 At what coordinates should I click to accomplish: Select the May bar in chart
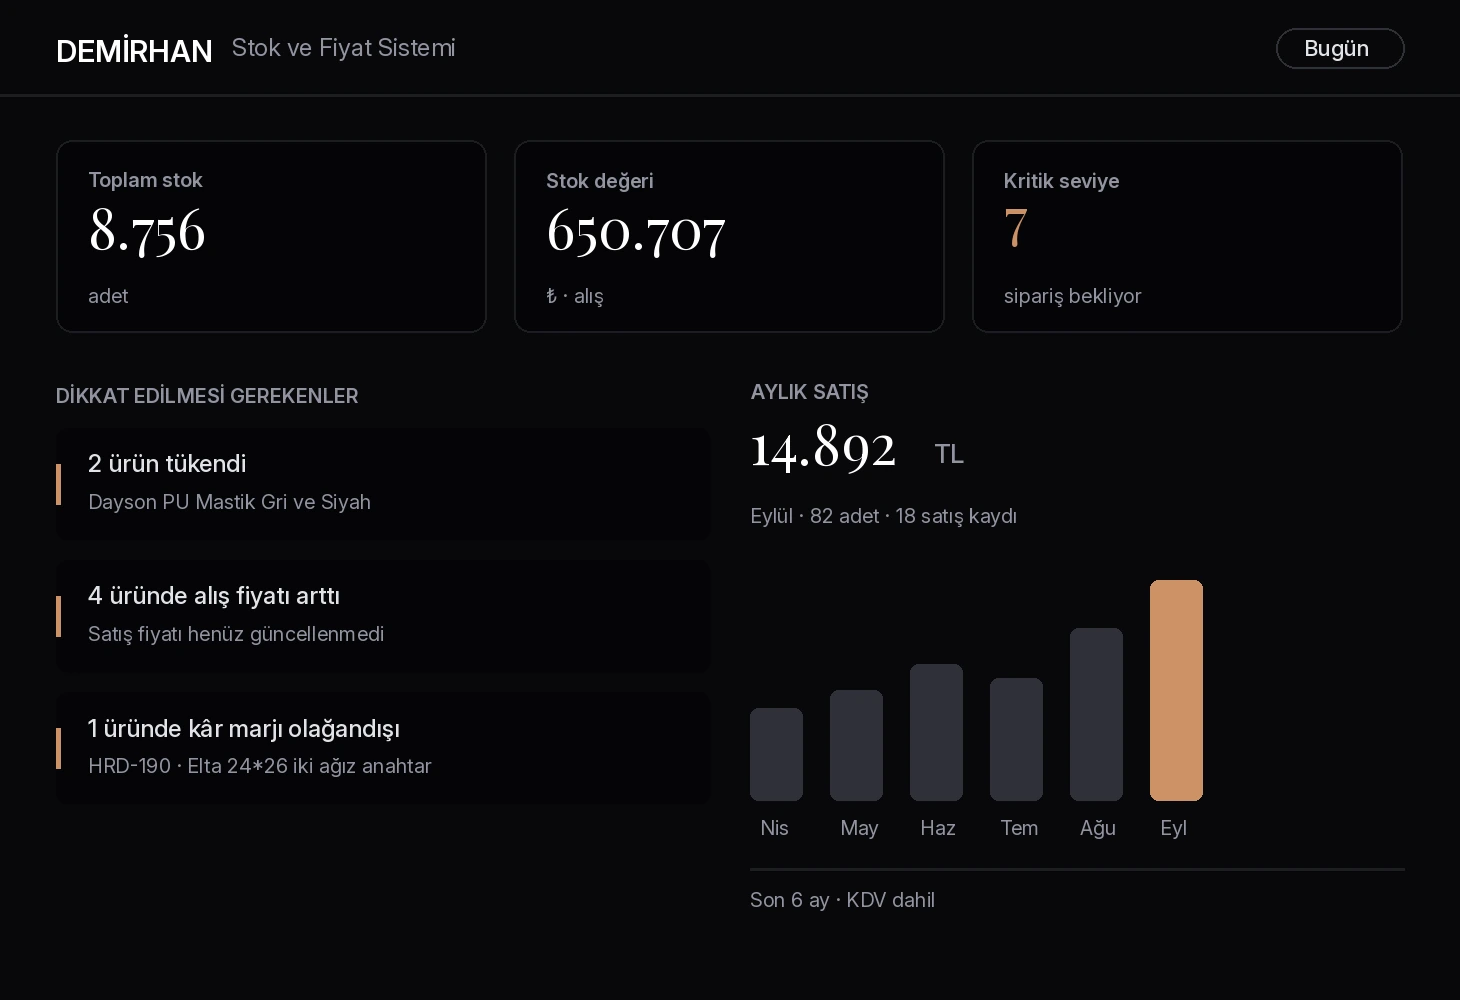coord(856,745)
